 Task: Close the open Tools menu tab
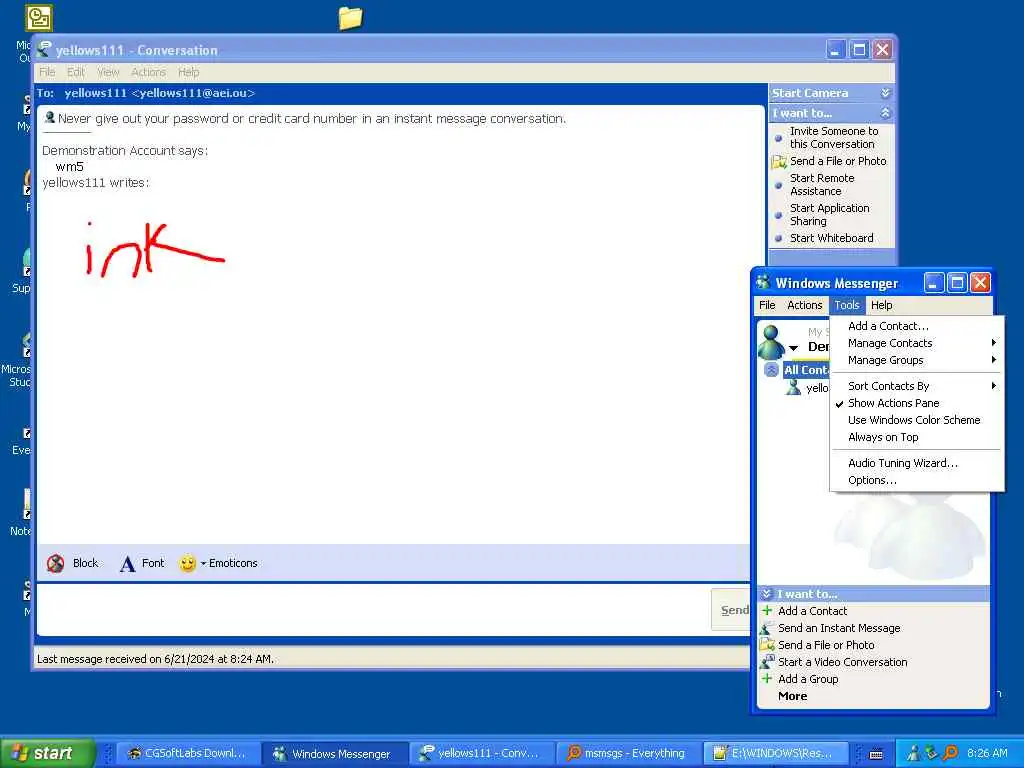[847, 305]
